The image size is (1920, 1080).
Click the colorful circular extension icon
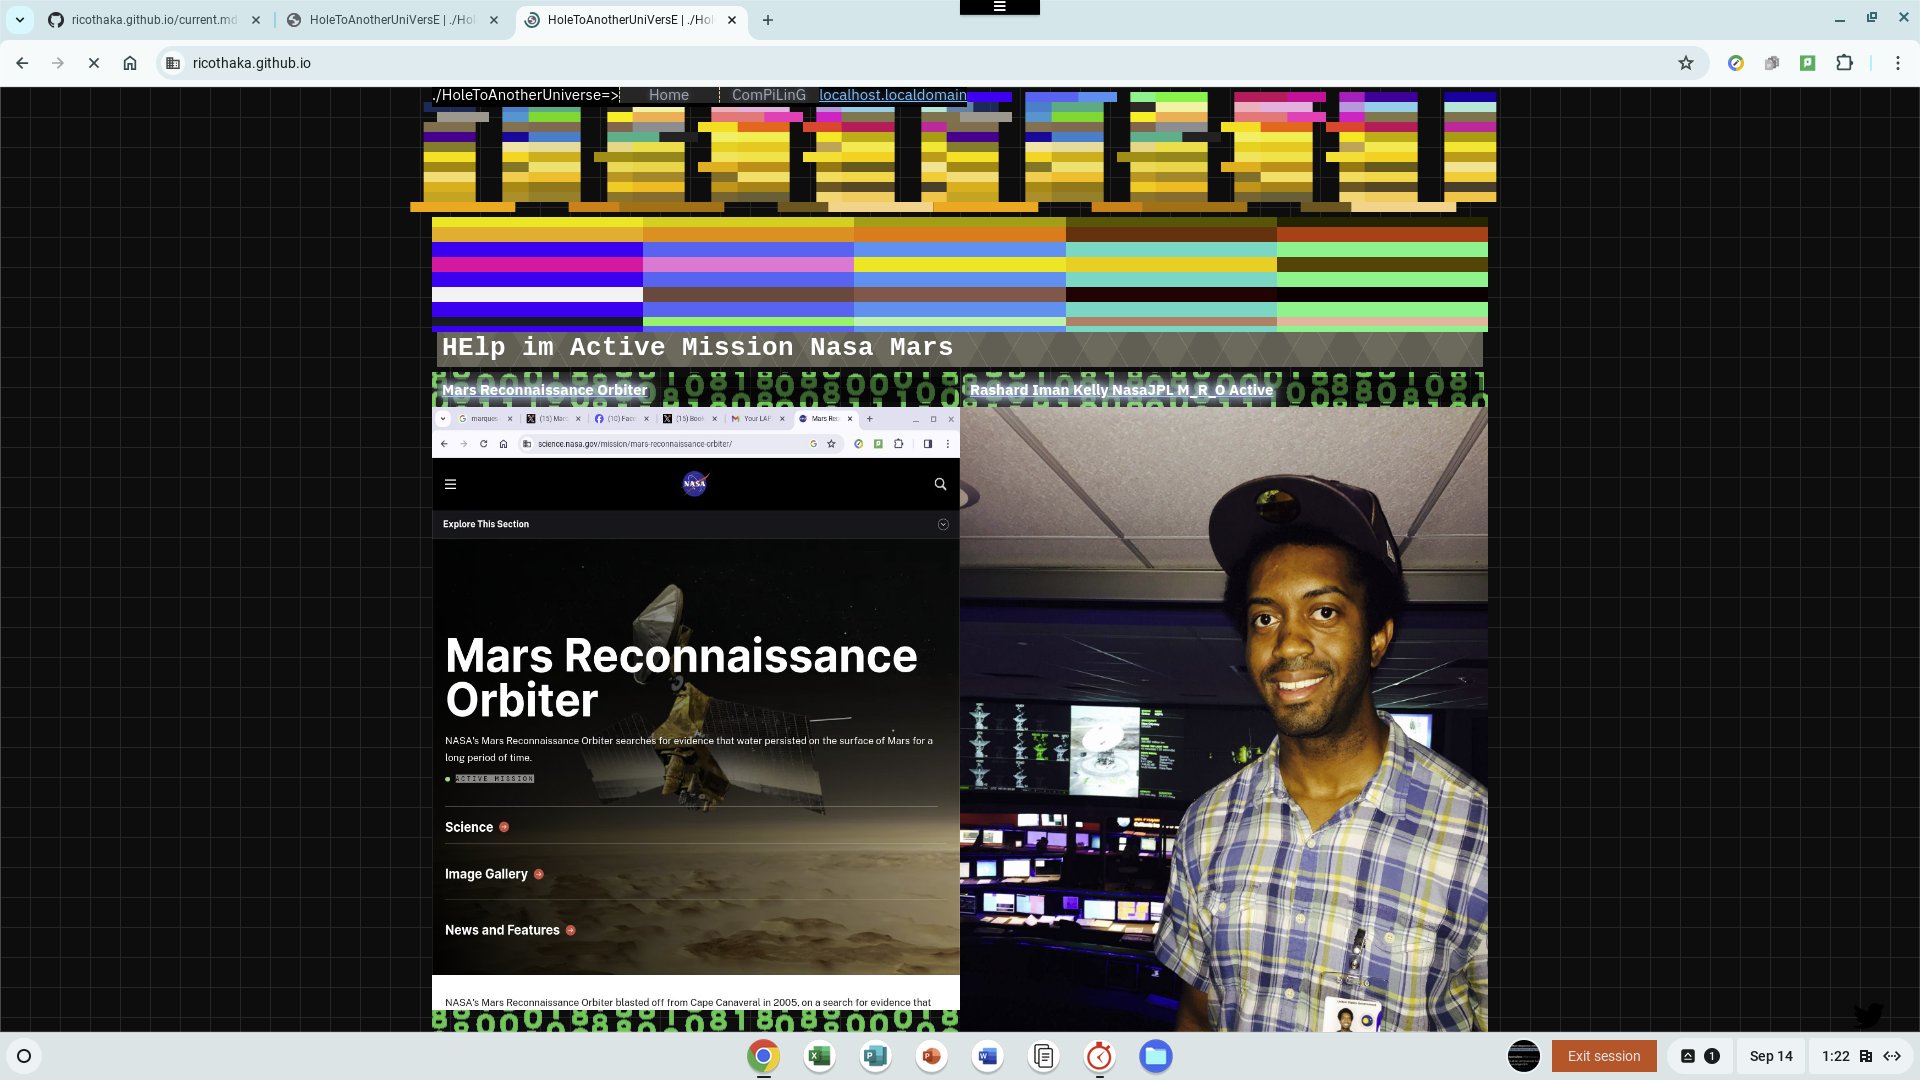pos(1736,63)
